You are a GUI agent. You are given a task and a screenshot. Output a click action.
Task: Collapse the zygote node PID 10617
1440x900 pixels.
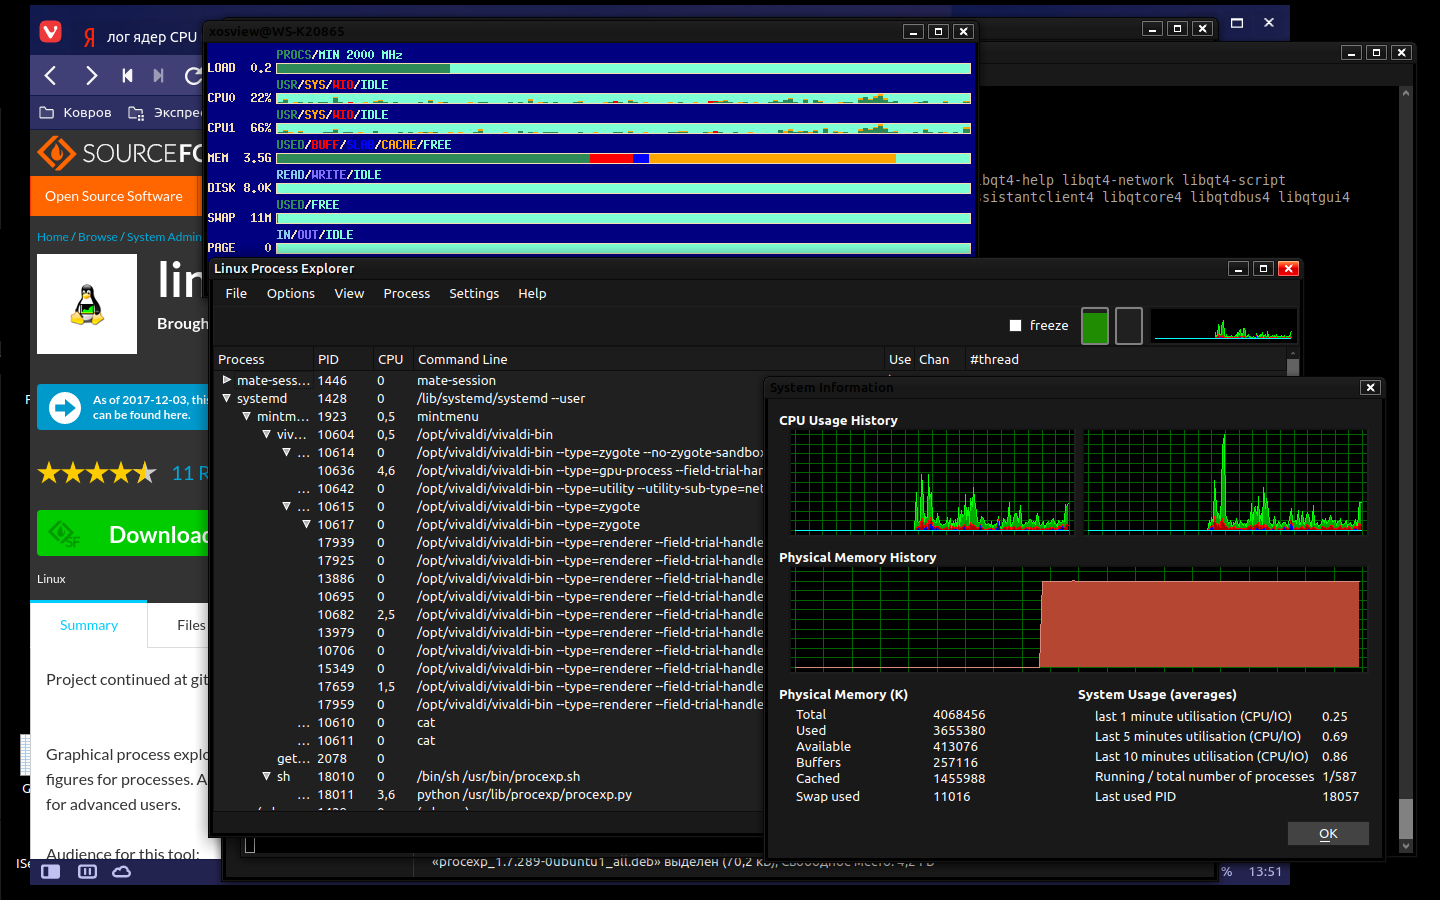[307, 524]
